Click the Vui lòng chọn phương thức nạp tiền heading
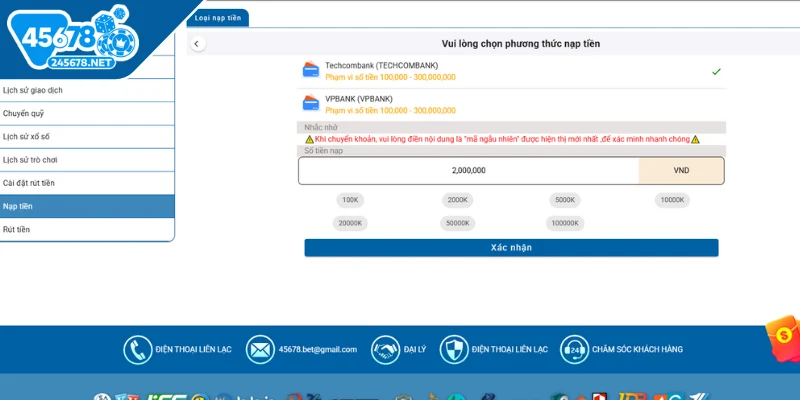Image resolution: width=800 pixels, height=400 pixels. point(521,44)
